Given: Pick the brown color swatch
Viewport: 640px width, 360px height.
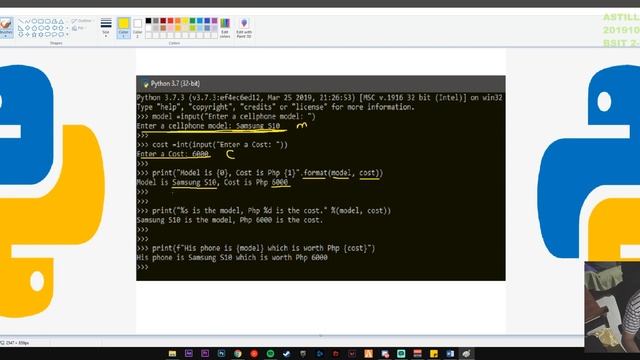Looking at the screenshot, I should (x=163, y=28).
